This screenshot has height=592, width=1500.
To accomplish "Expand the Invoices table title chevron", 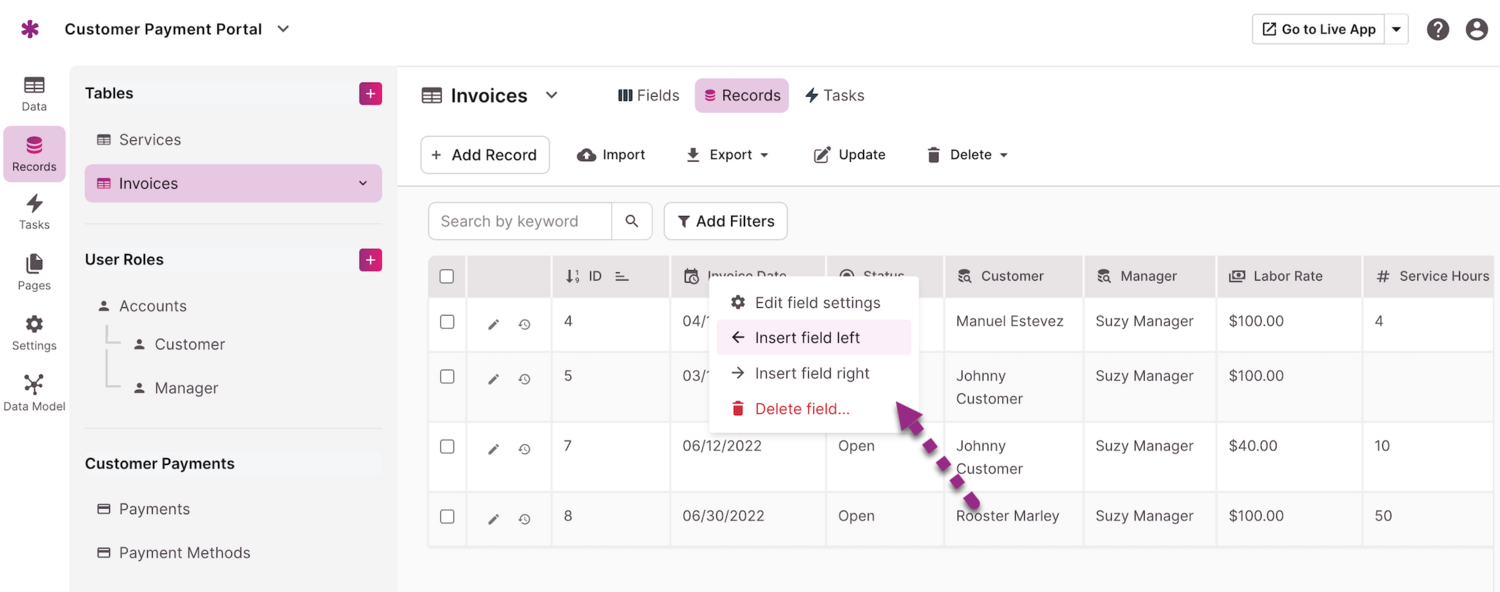I will [551, 95].
